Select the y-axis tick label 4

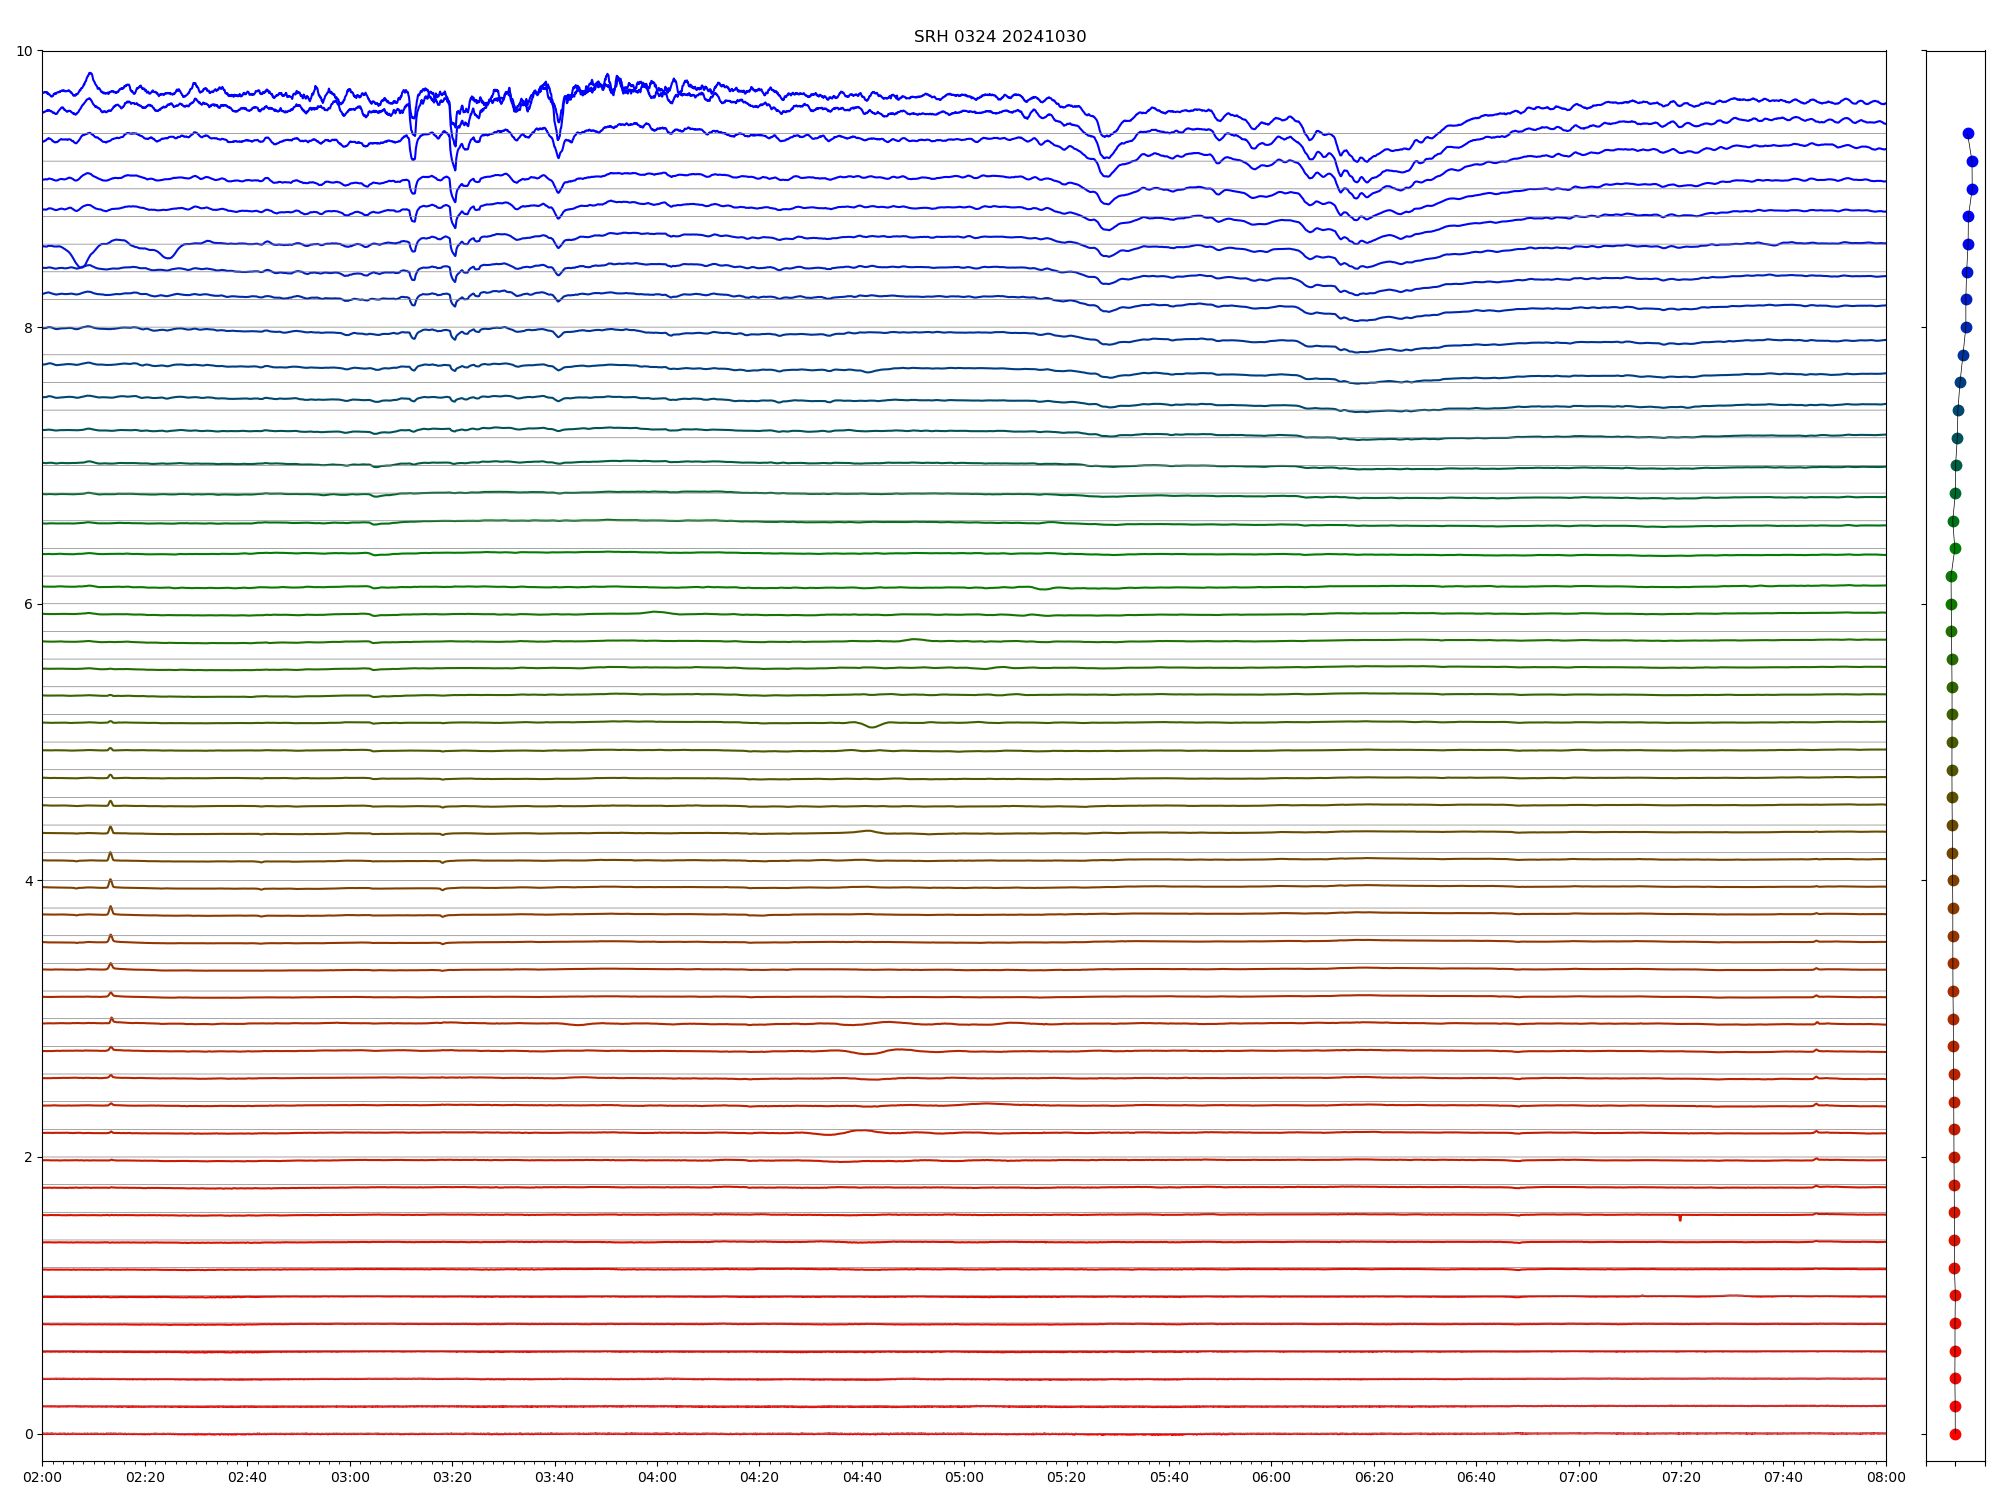29,881
